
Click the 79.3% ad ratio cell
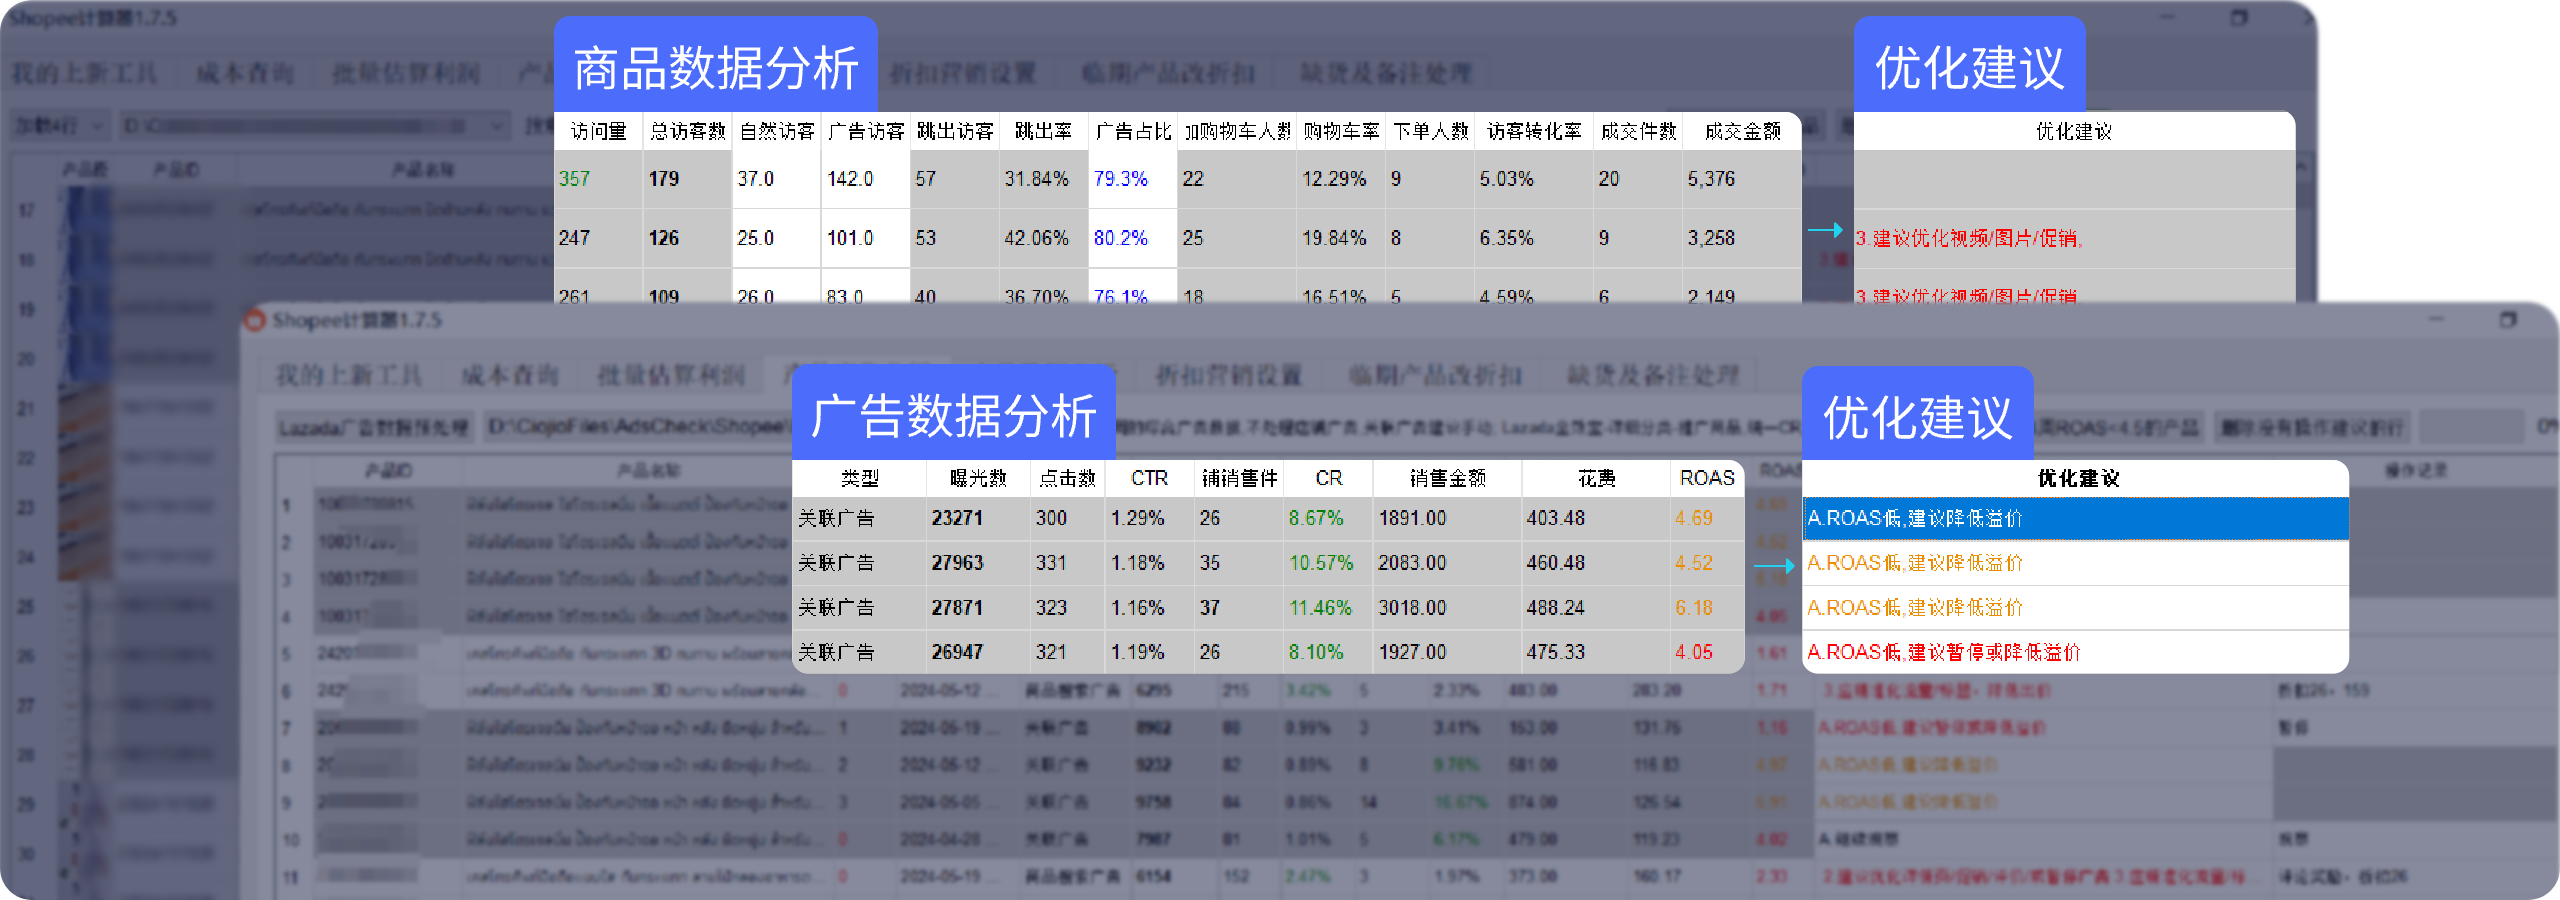(1120, 179)
